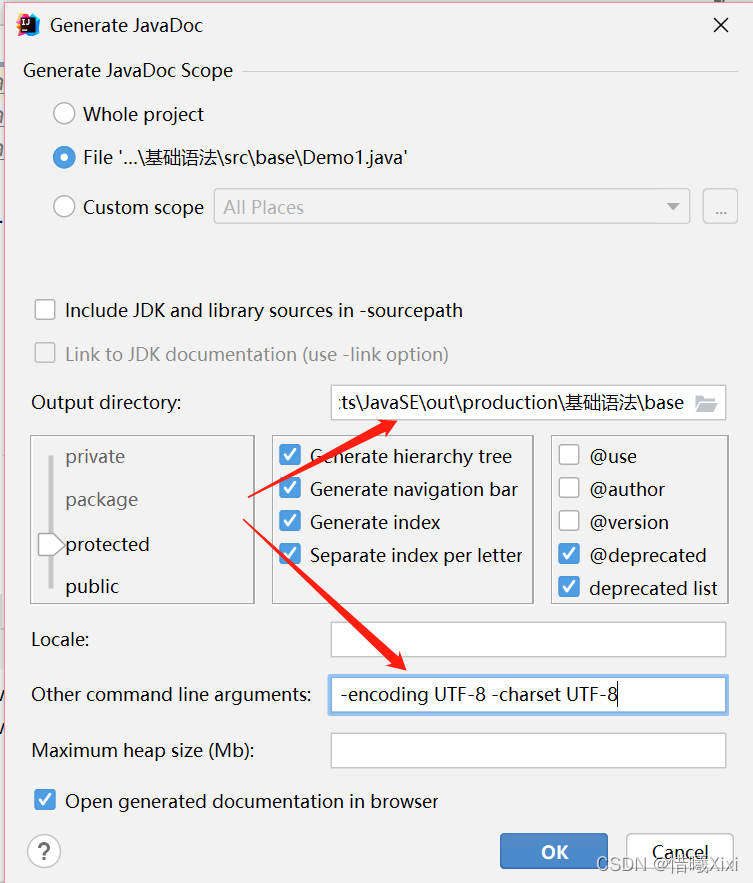The image size is (753, 883).
Task: Enable the @author tag checkbox
Action: click(569, 489)
